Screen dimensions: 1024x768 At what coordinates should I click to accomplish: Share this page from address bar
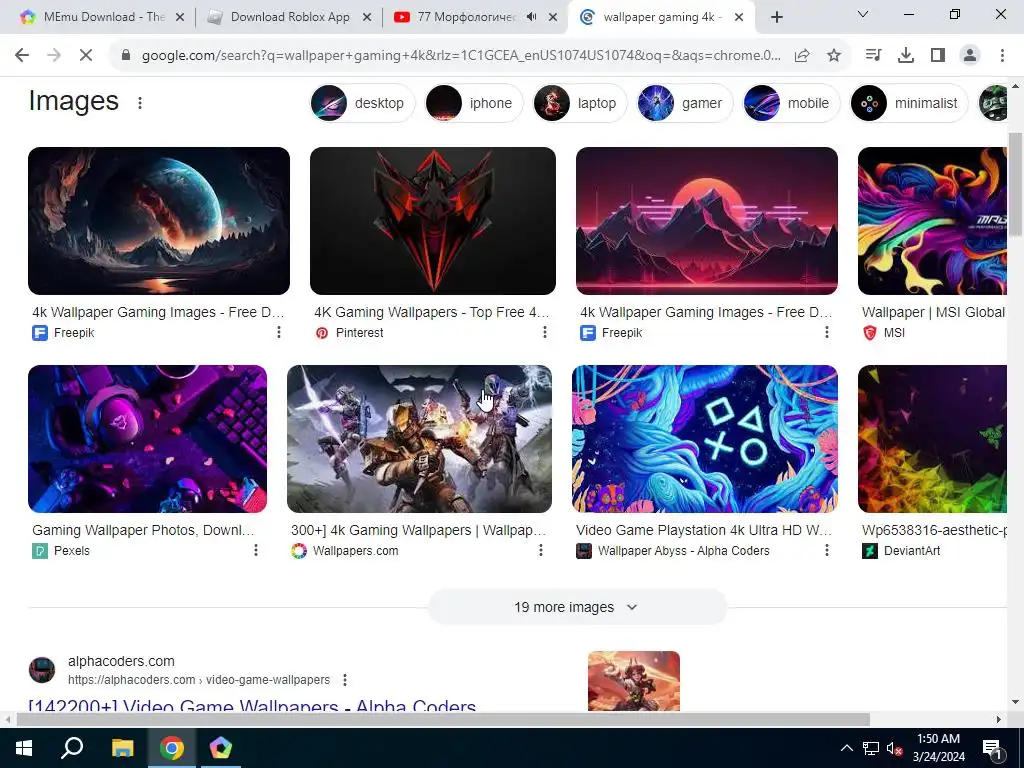(802, 56)
